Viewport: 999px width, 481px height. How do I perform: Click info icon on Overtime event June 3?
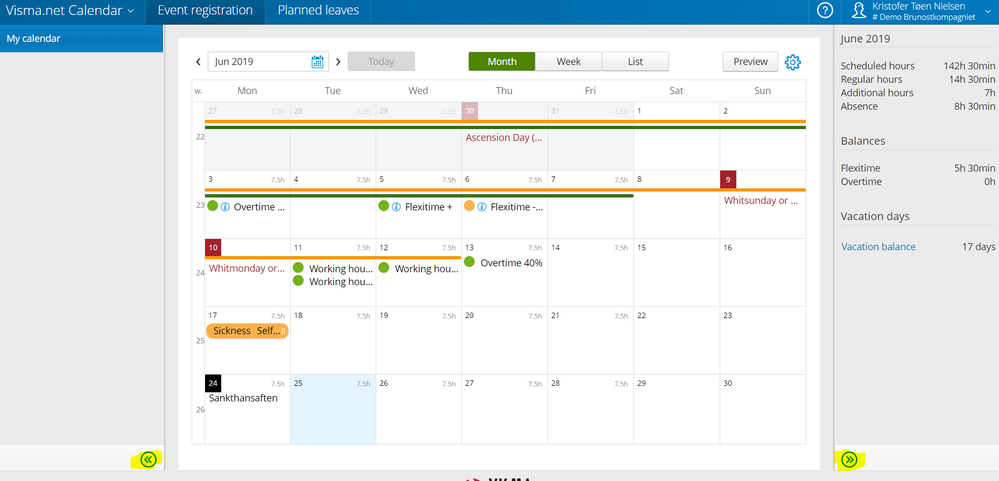click(225, 206)
